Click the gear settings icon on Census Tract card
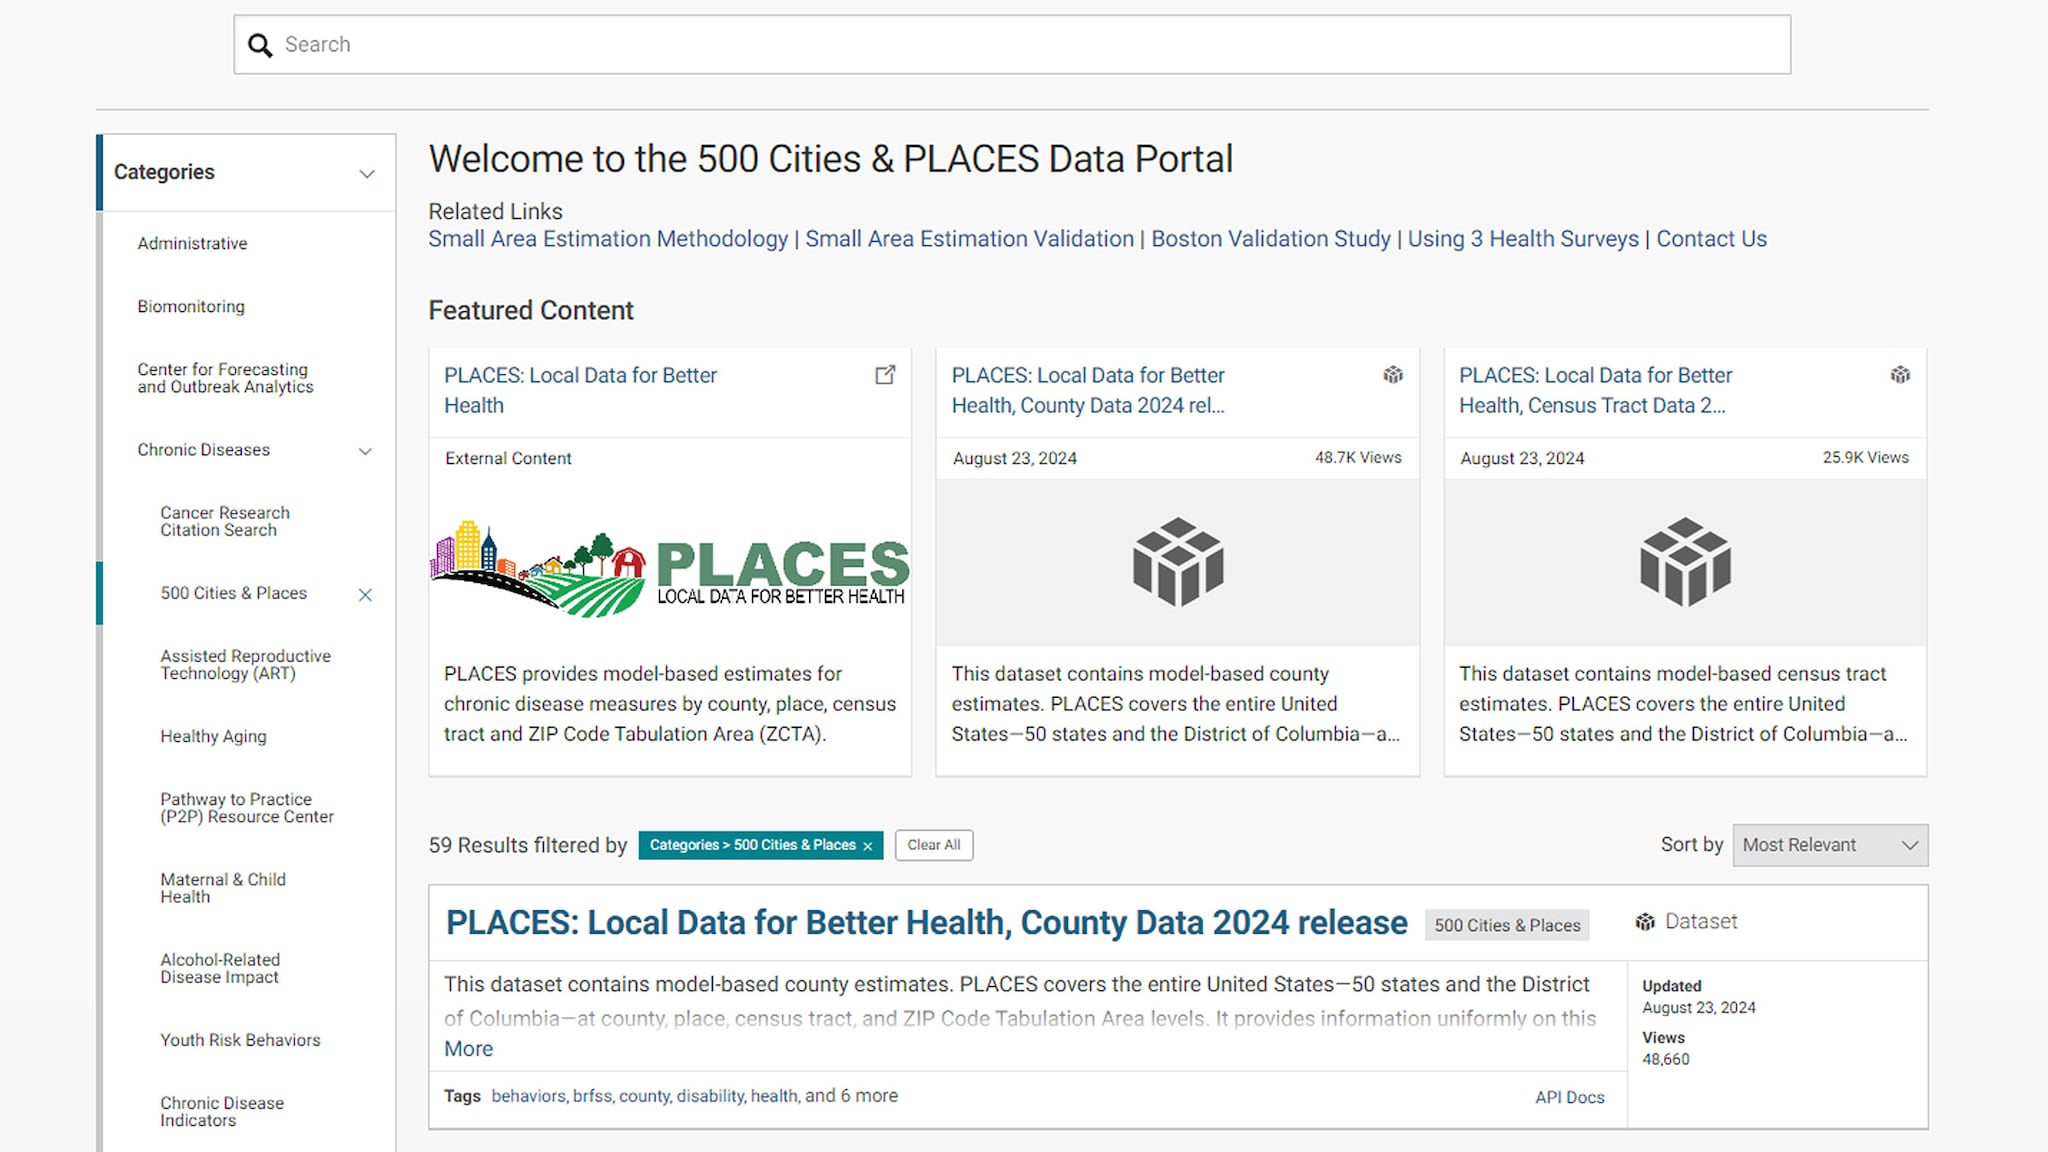 point(1902,373)
